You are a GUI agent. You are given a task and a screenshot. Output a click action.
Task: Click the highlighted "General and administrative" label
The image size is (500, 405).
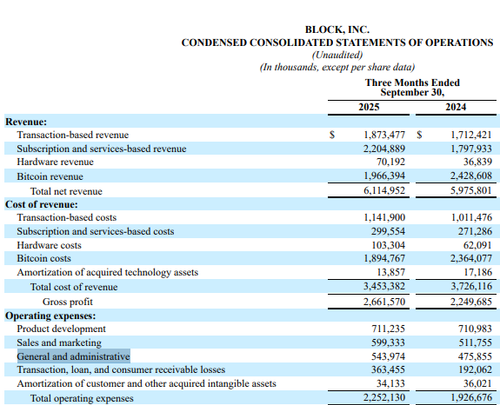point(73,357)
